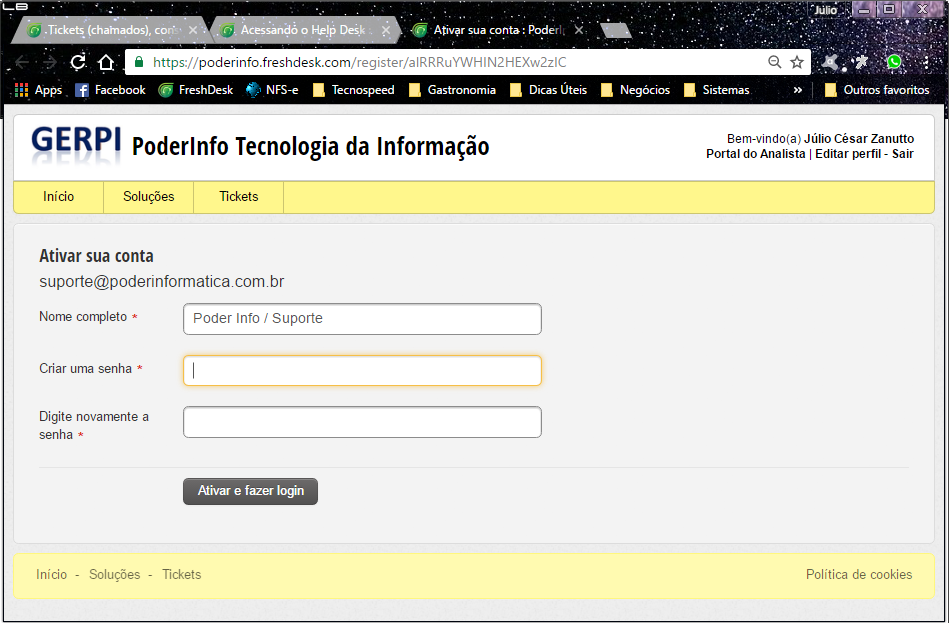
Task: Open the Facebook bookmark
Action: click(110, 90)
